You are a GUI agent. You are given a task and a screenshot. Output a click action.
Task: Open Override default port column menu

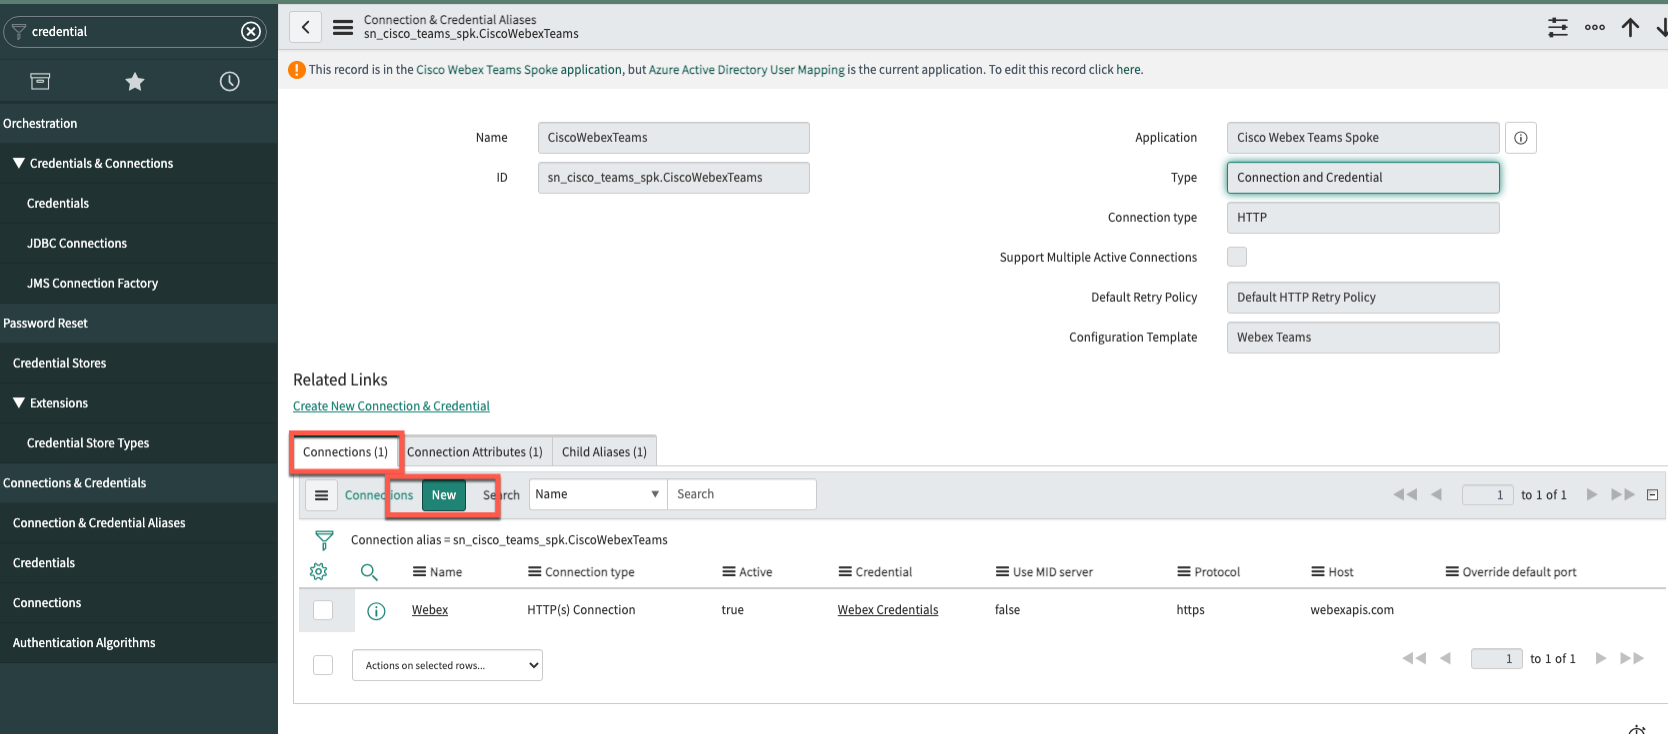point(1452,572)
